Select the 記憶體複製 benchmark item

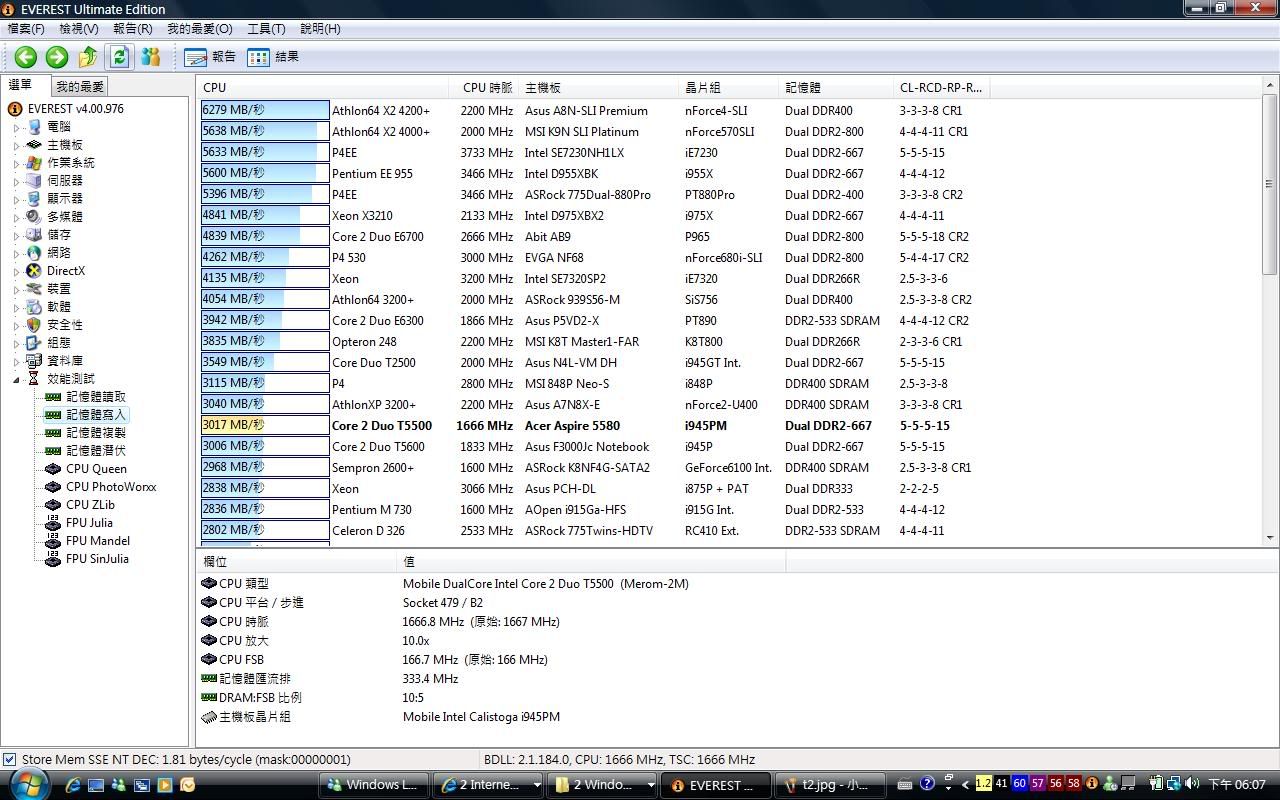(x=96, y=433)
